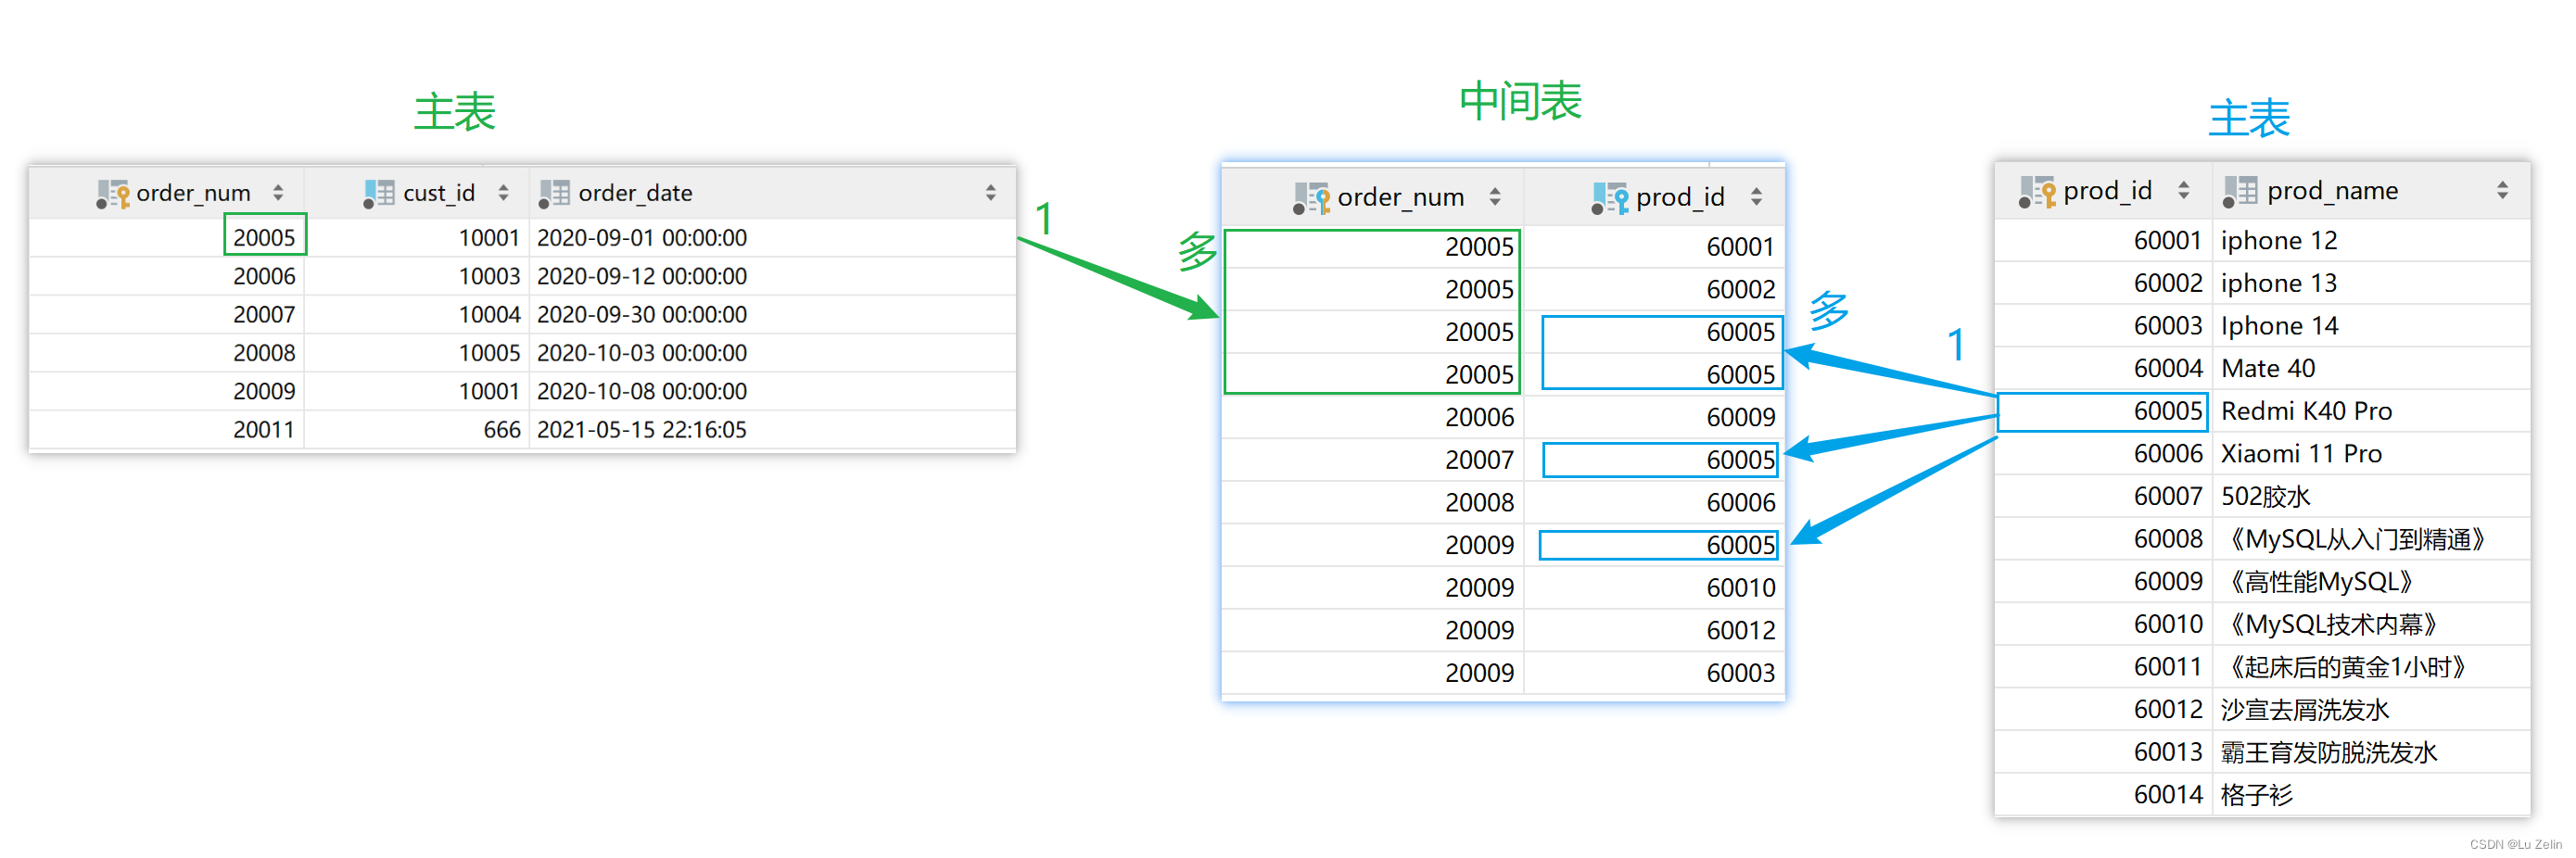
Task: Select order_num header label in cust_id table
Action: pos(193,193)
